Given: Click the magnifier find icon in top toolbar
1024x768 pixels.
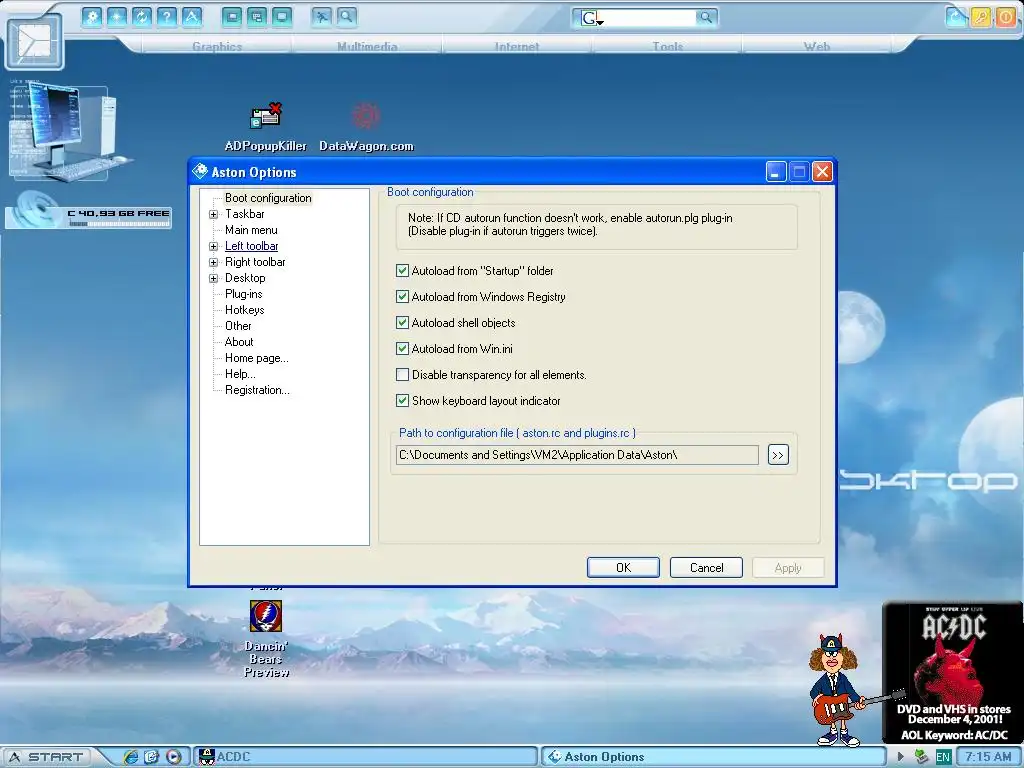Looking at the screenshot, I should pos(346,16).
